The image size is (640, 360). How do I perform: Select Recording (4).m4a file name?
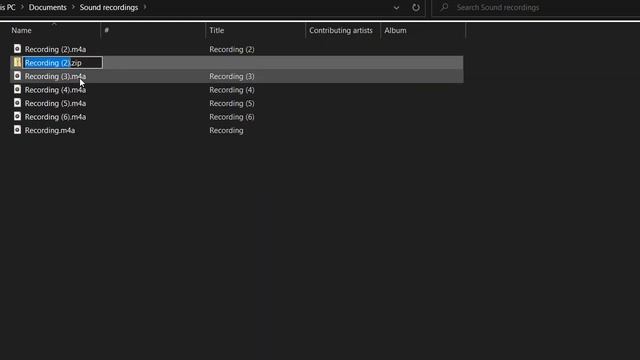[55, 89]
